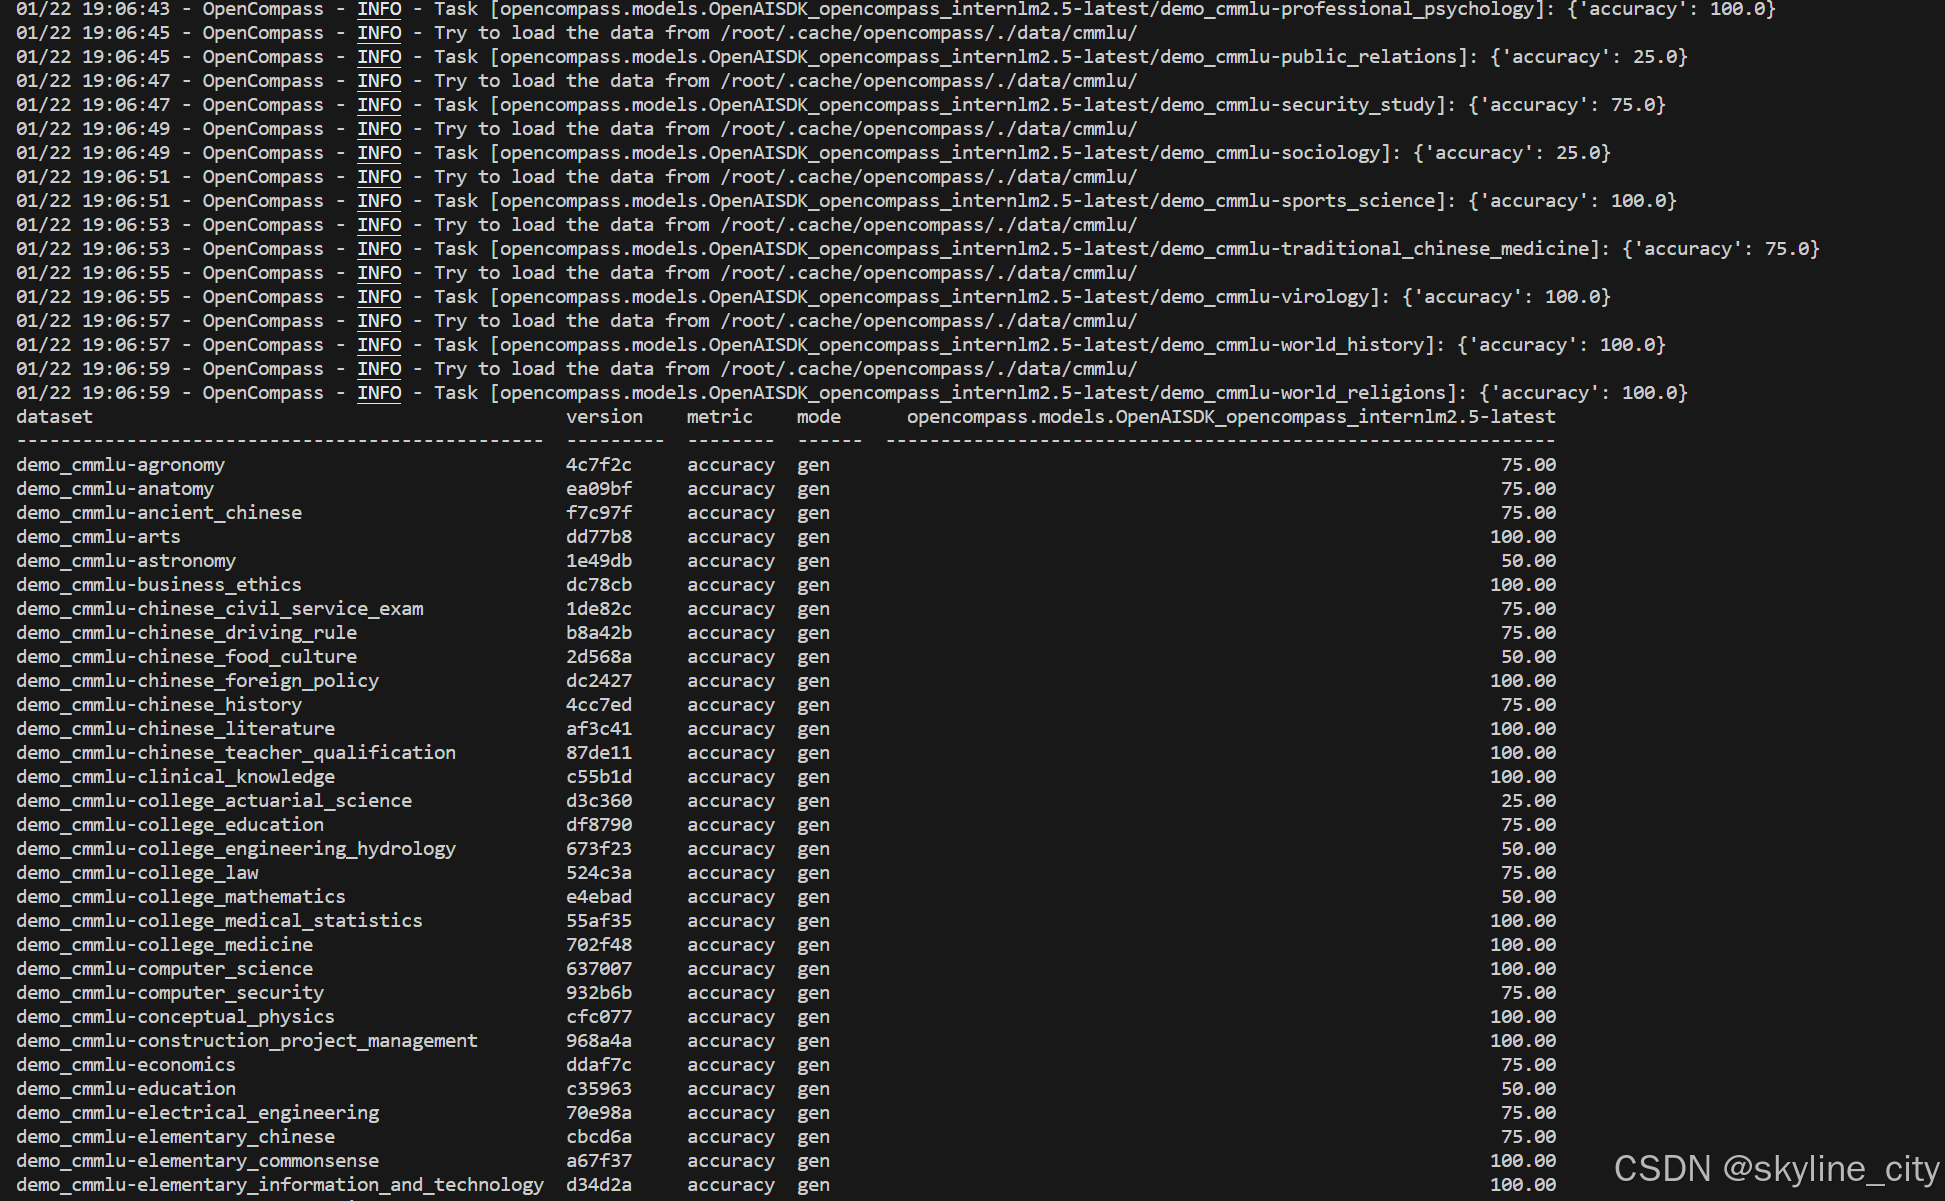The height and width of the screenshot is (1201, 1945).
Task: Click the version hash dd77b8 in the arts row
Action: pos(598,537)
